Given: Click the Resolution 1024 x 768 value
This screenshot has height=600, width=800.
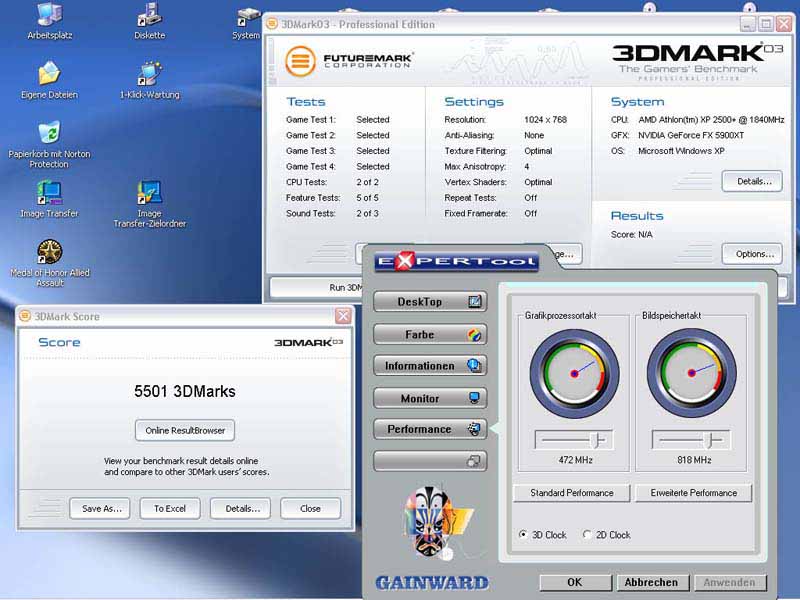Looking at the screenshot, I should [x=545, y=120].
